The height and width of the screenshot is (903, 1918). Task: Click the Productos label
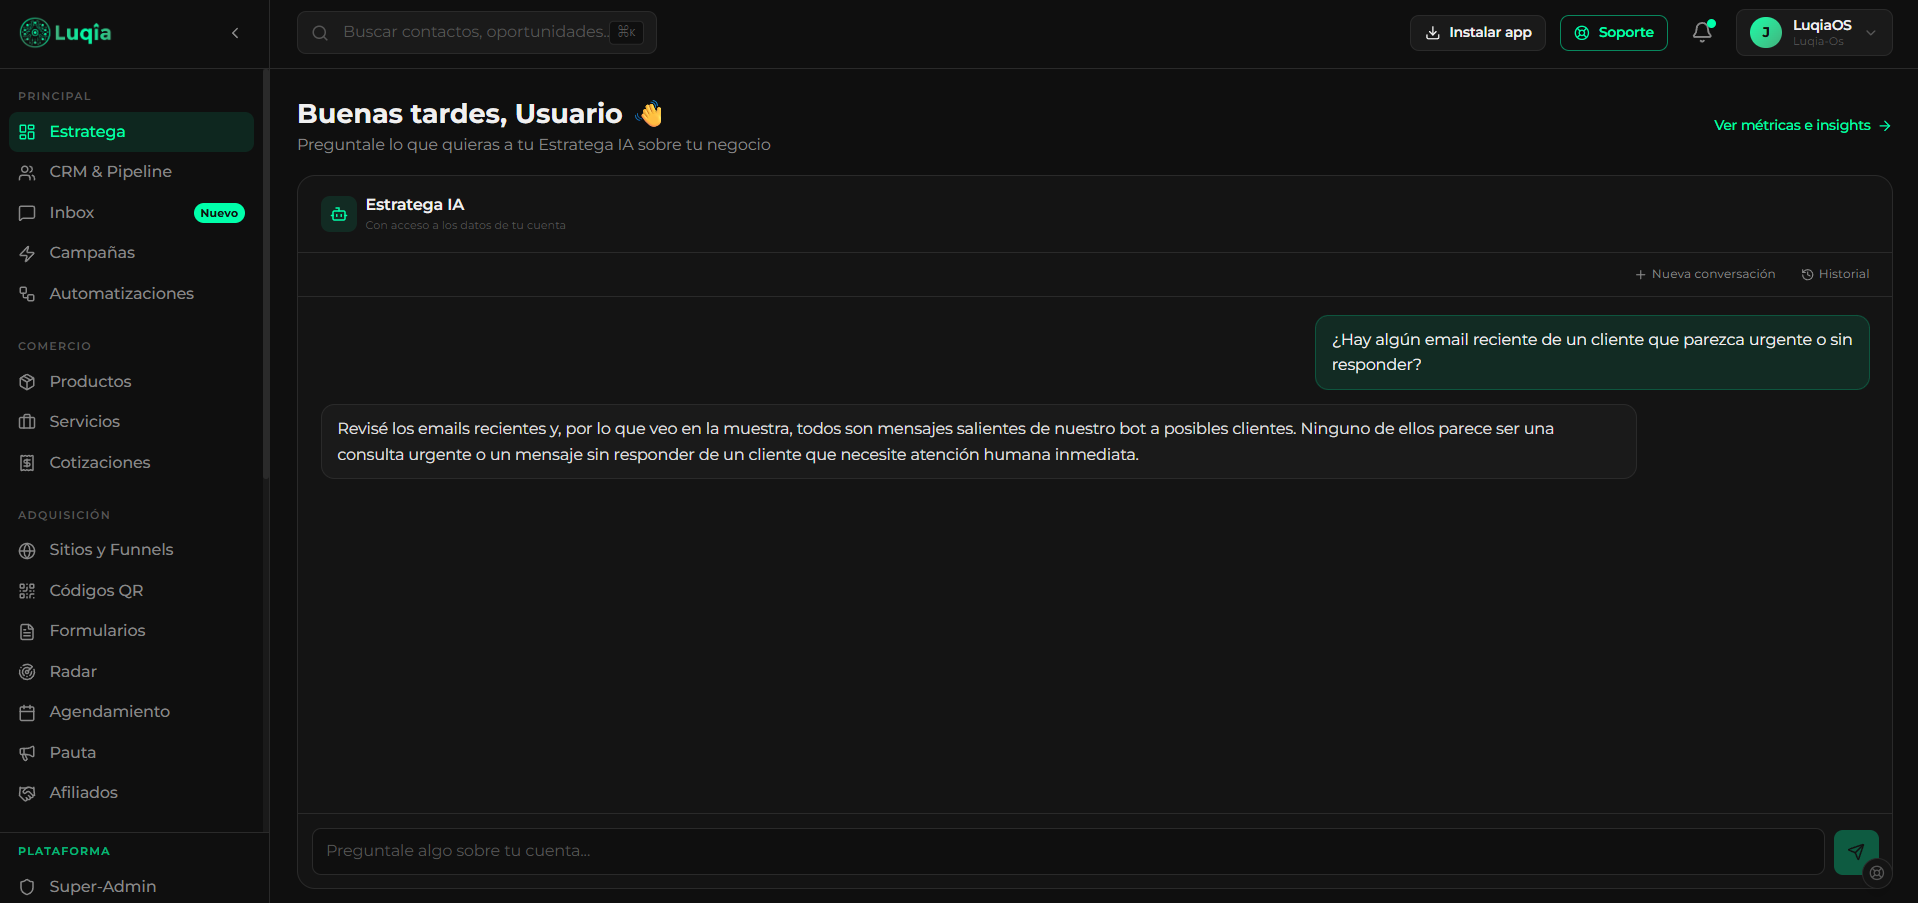(90, 382)
